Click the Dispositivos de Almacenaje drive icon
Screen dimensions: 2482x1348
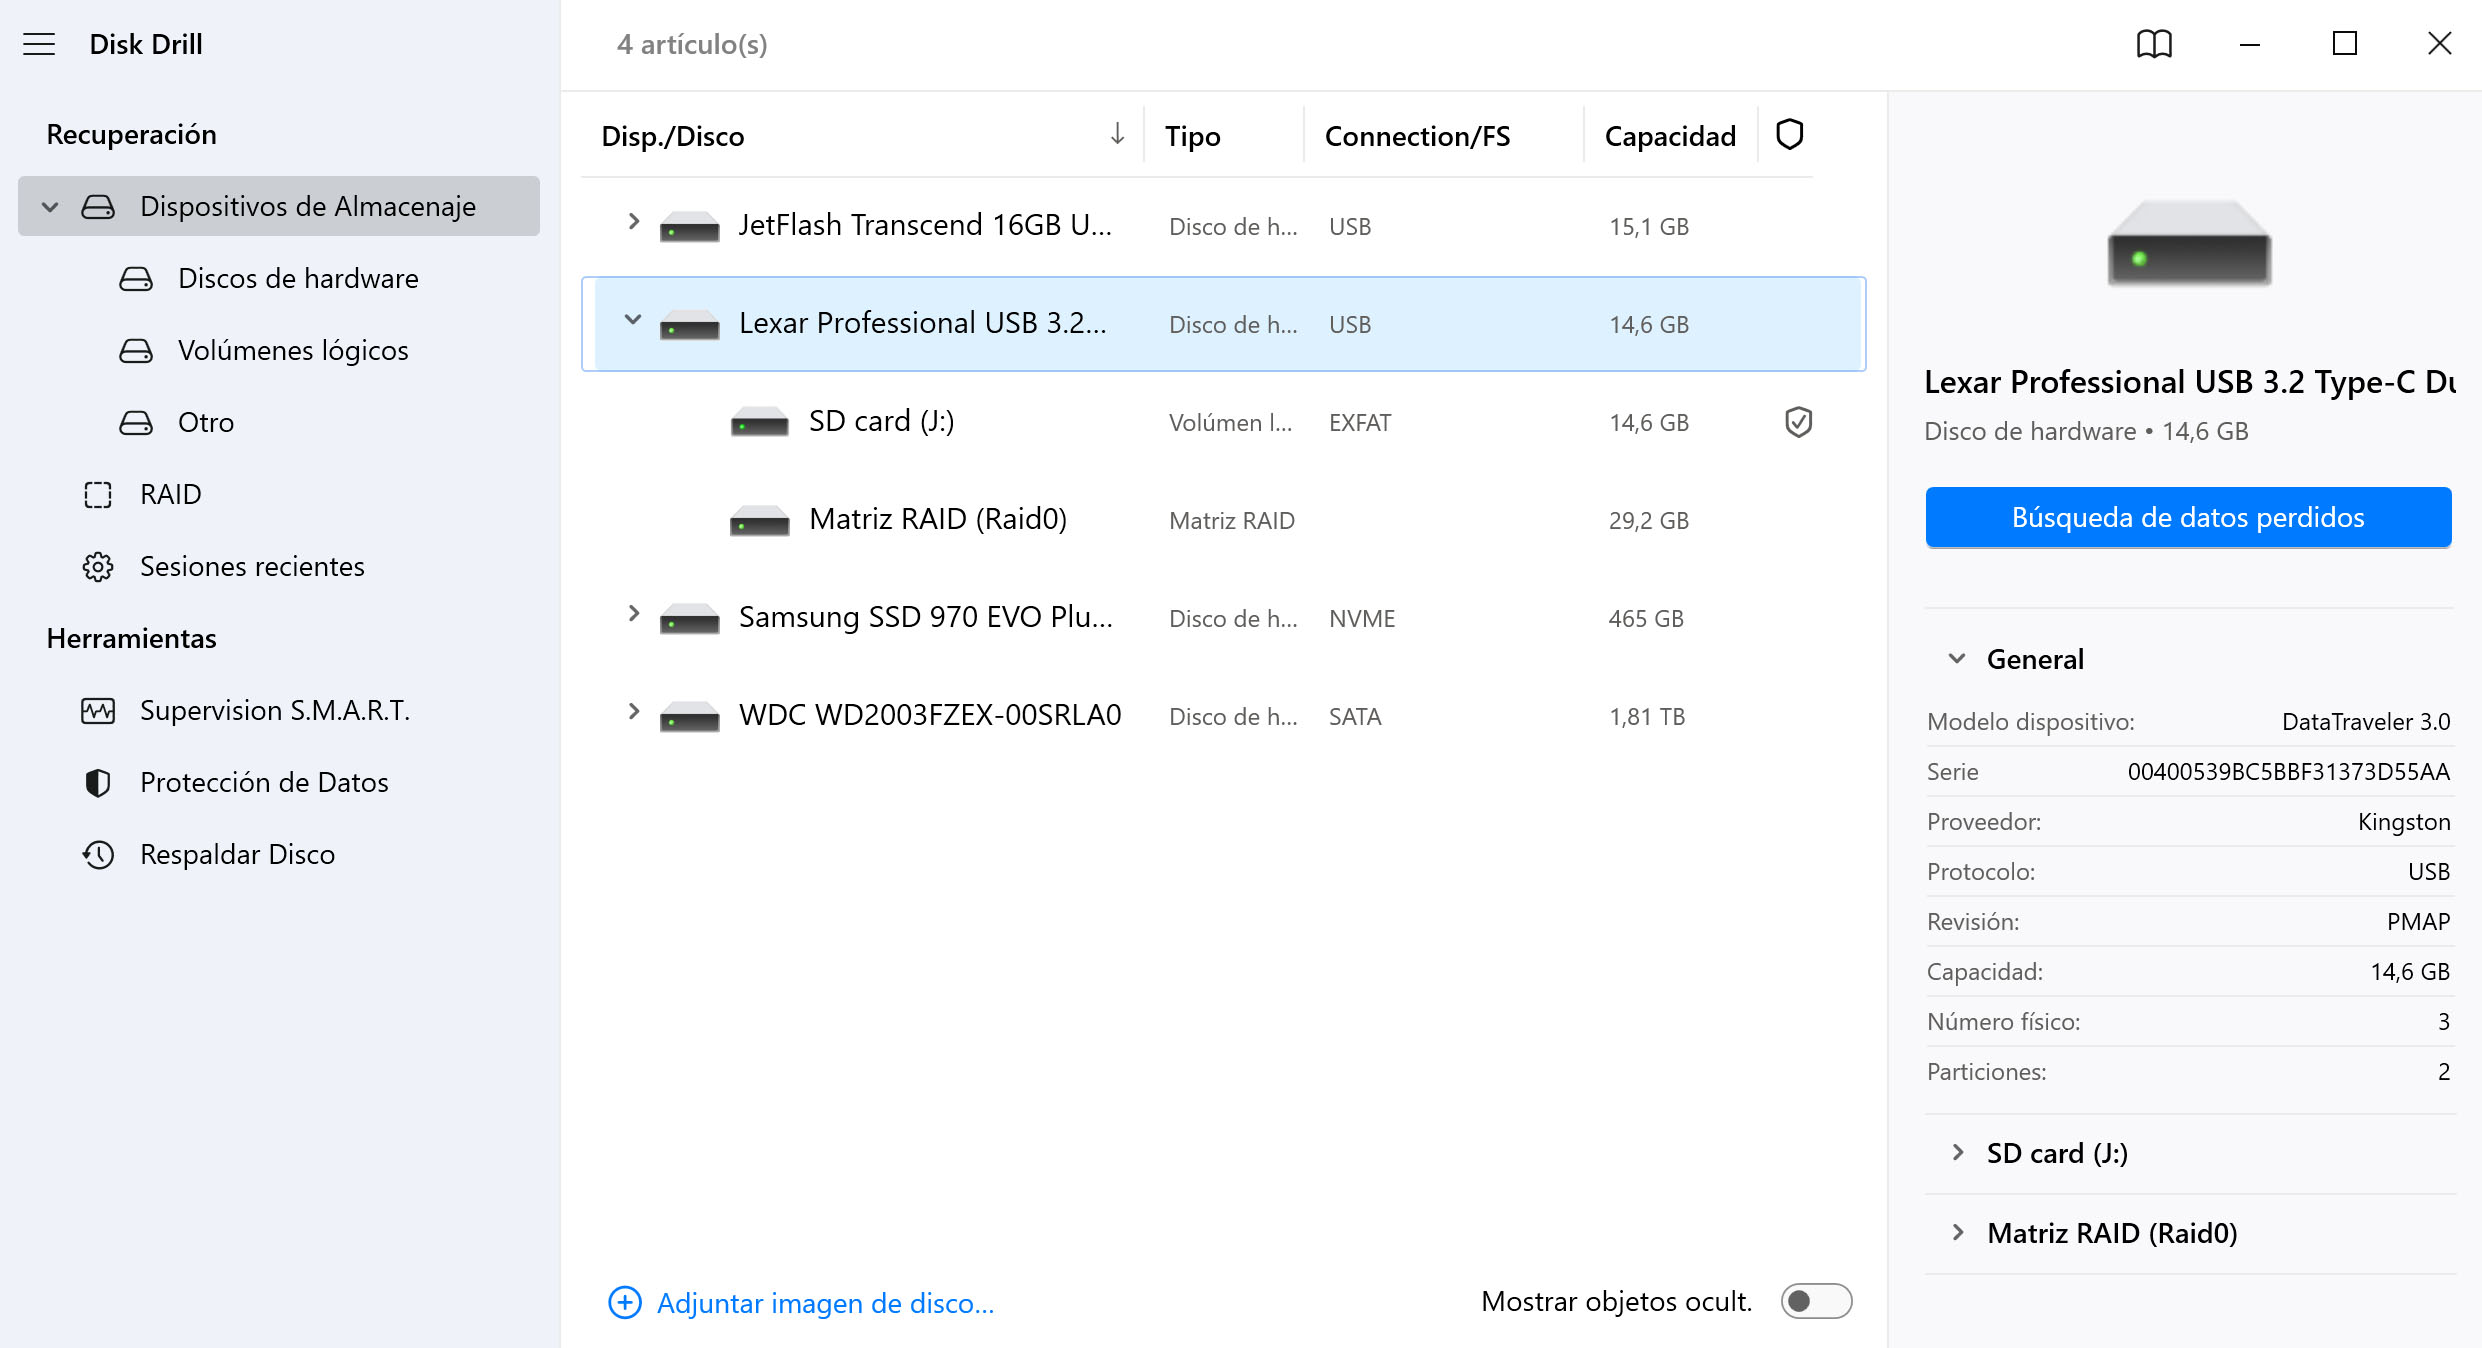pos(98,206)
